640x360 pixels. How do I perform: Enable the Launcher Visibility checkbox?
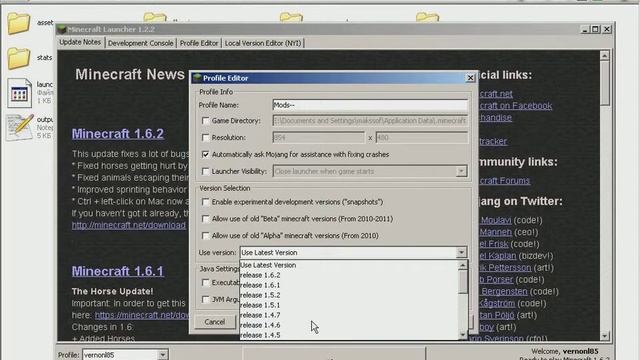pos(205,171)
